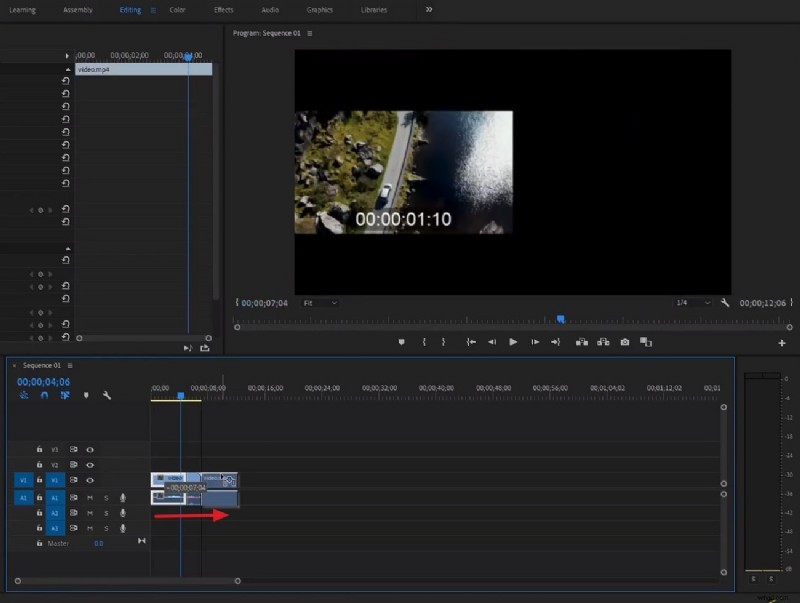Switch to the Color workspace
The height and width of the screenshot is (603, 800).
178,10
